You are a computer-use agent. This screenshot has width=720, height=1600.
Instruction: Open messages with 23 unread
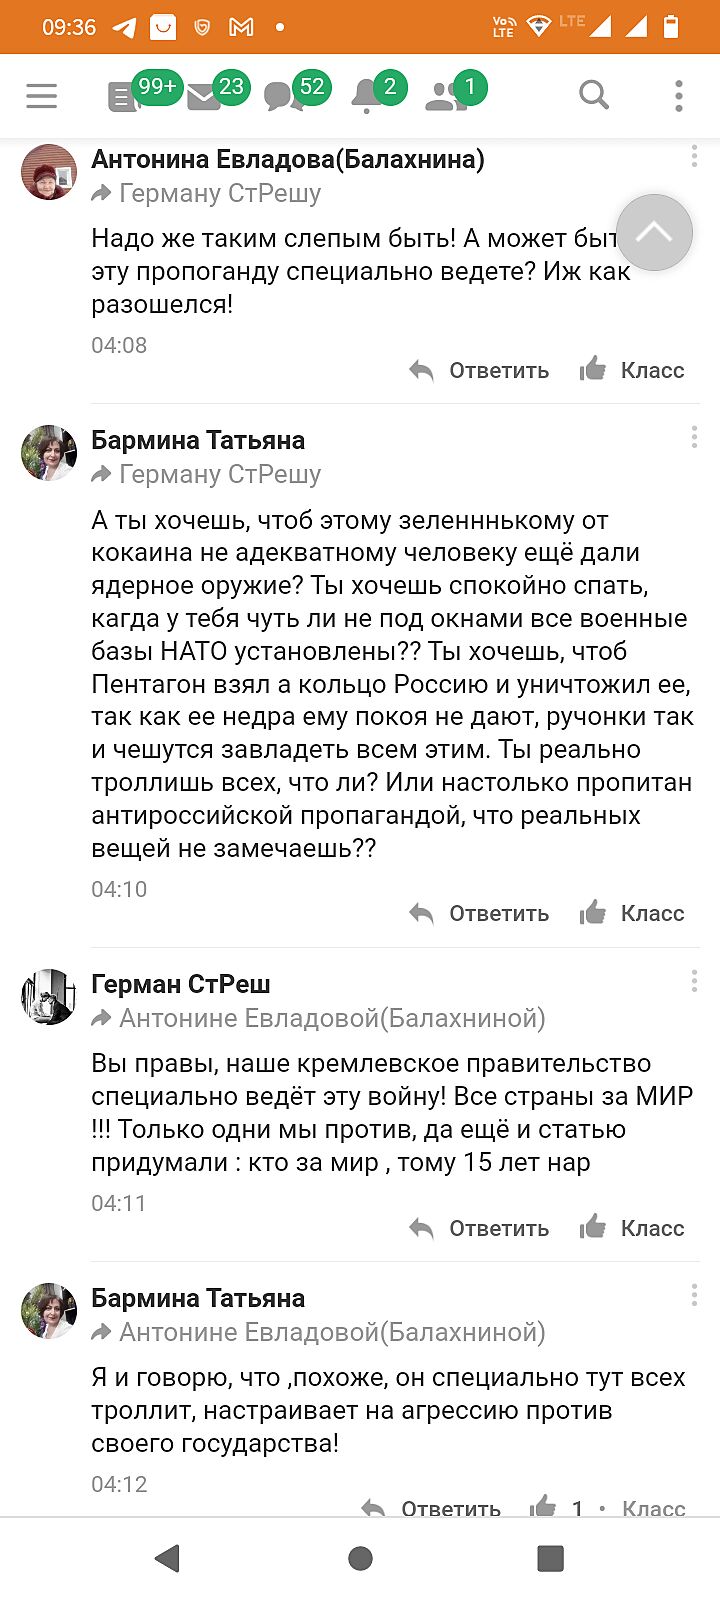click(206, 97)
